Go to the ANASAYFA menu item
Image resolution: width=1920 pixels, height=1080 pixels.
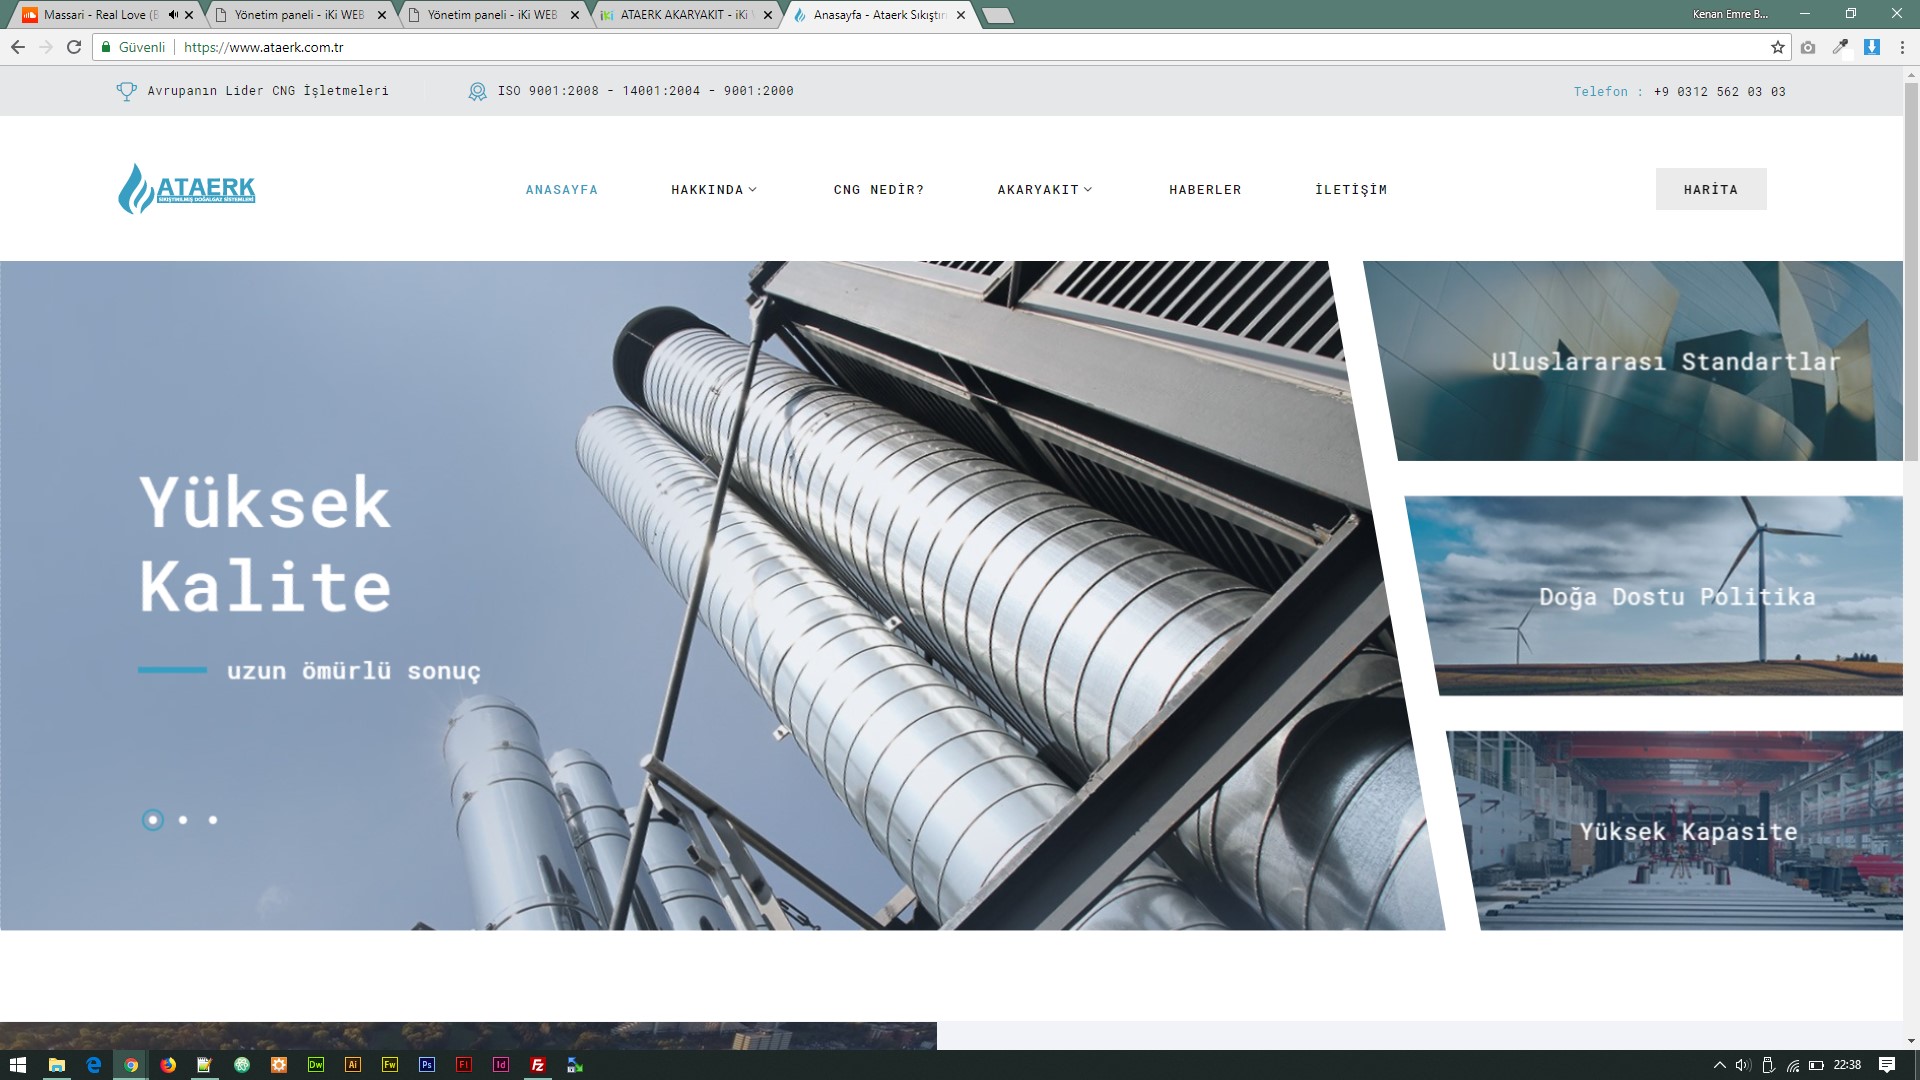[x=562, y=189]
